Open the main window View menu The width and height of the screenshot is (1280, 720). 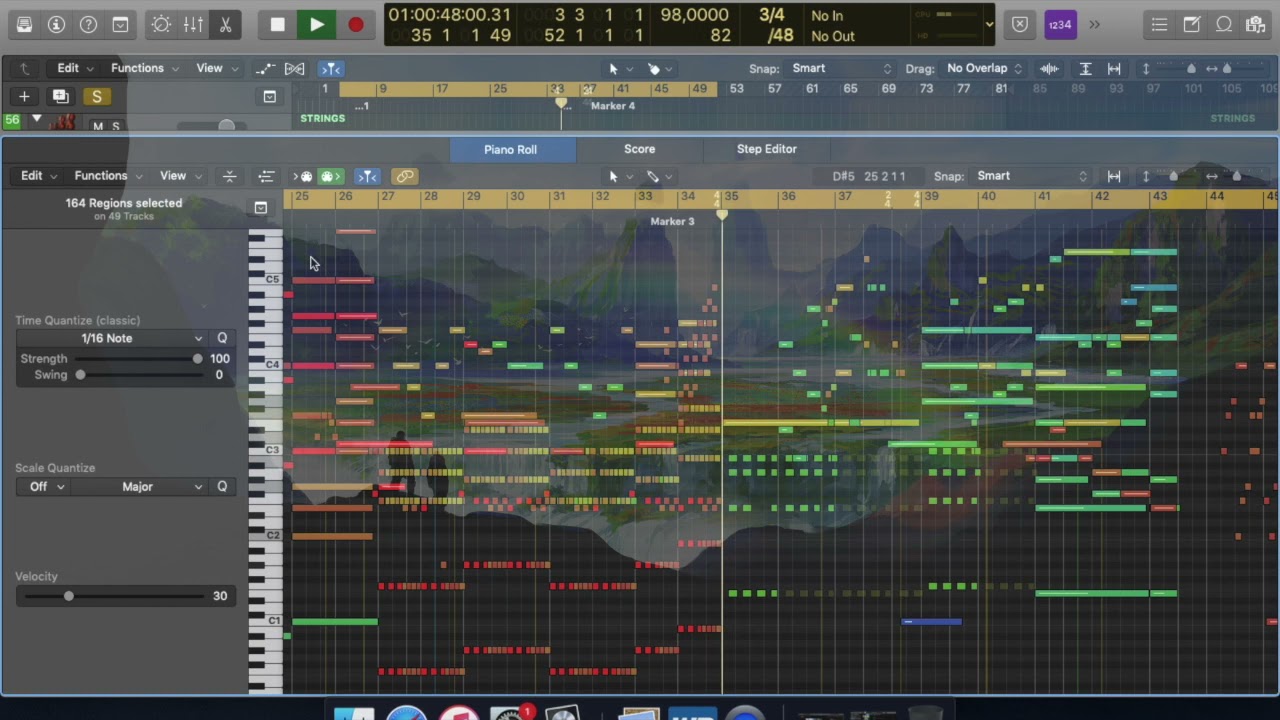(x=216, y=68)
